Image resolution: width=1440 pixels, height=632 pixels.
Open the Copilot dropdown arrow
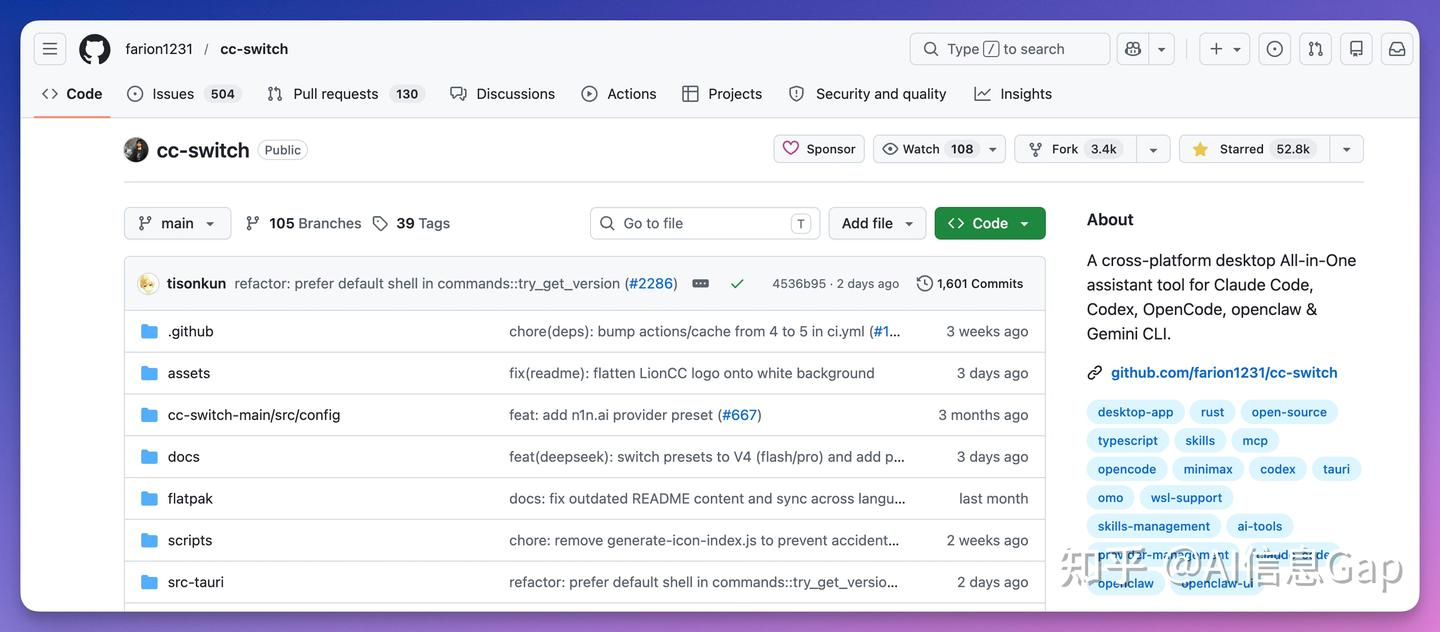[x=1161, y=49]
